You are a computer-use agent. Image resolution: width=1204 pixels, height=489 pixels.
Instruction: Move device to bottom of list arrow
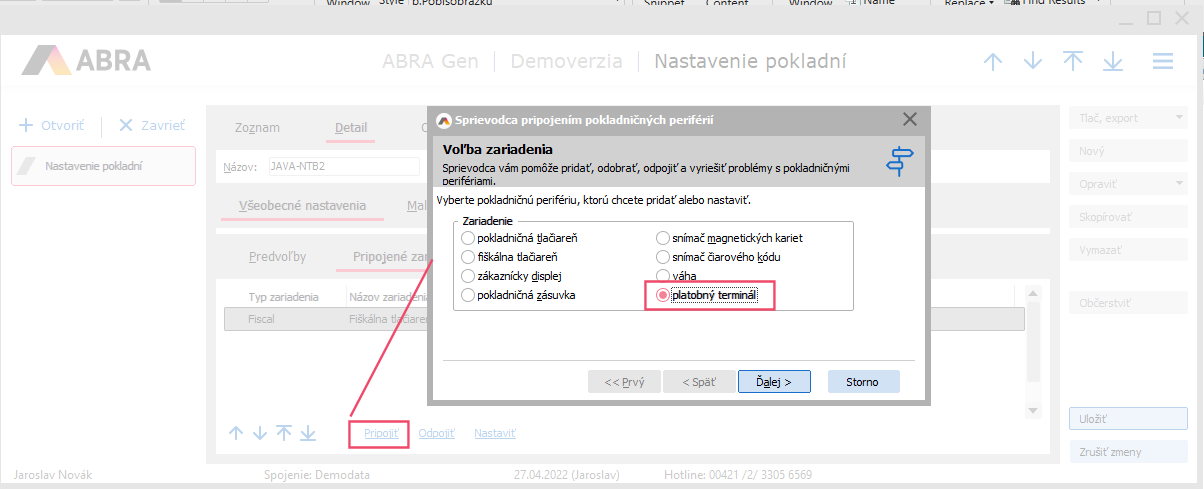click(308, 433)
